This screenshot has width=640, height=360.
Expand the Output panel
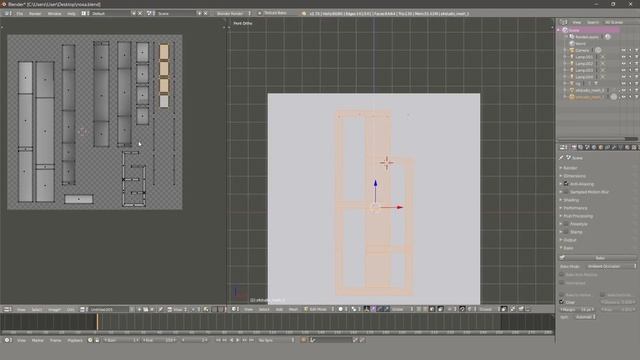[x=570, y=240]
